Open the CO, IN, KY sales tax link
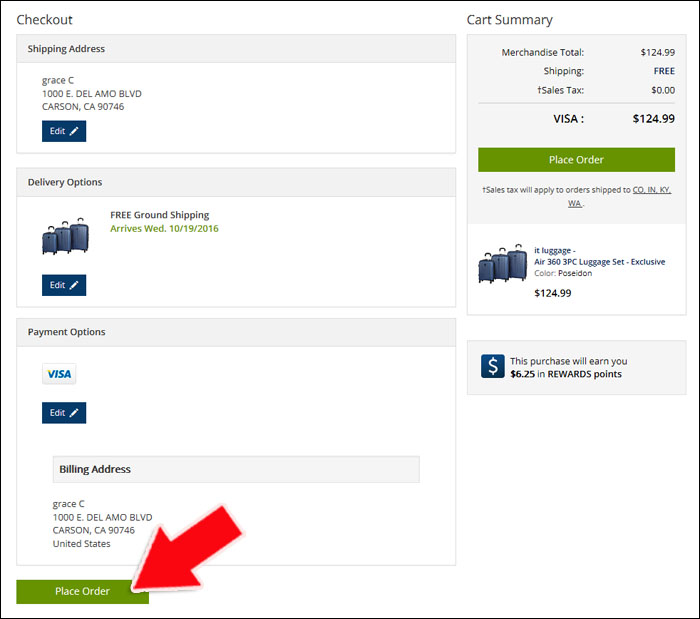The image size is (700, 619). (x=652, y=190)
